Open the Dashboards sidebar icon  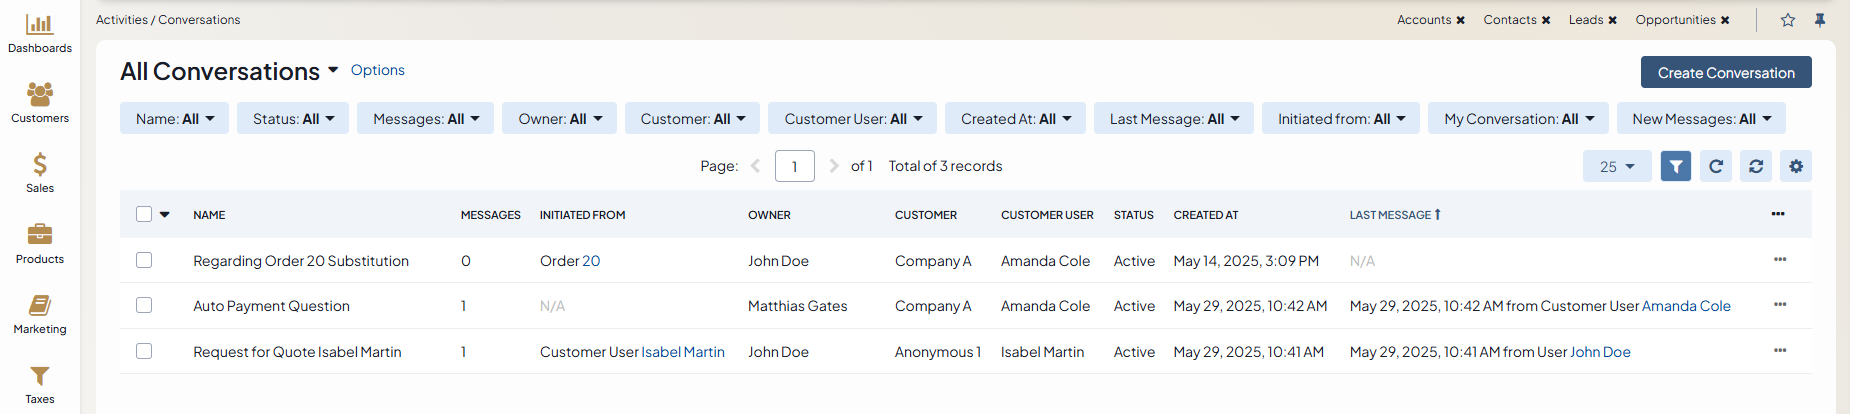(x=40, y=33)
